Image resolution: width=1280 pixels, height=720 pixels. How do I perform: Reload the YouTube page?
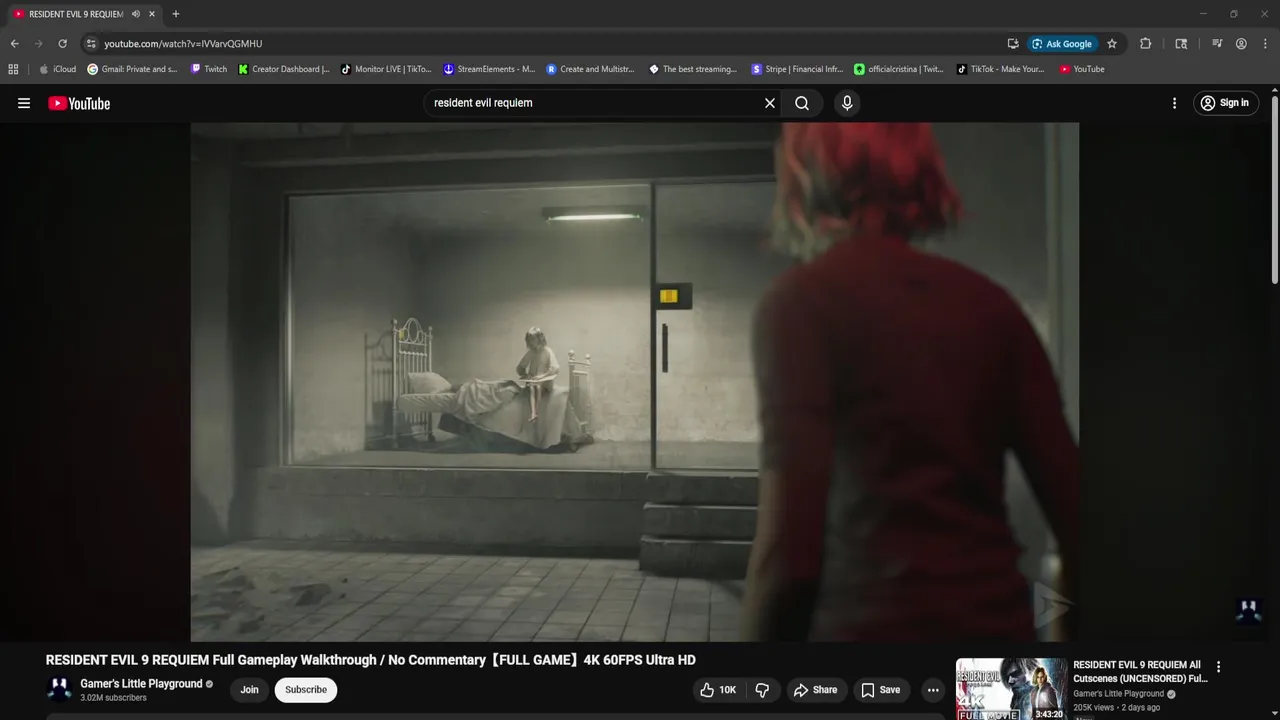[x=62, y=44]
